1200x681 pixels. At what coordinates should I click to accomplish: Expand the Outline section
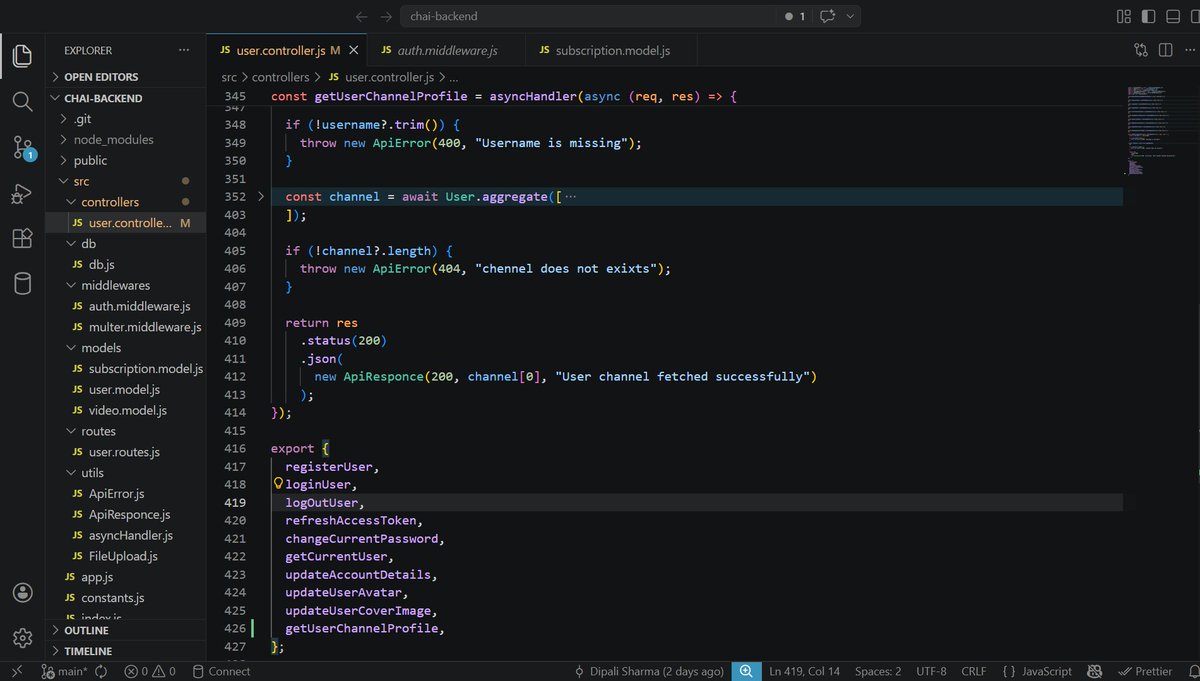tap(125, 631)
